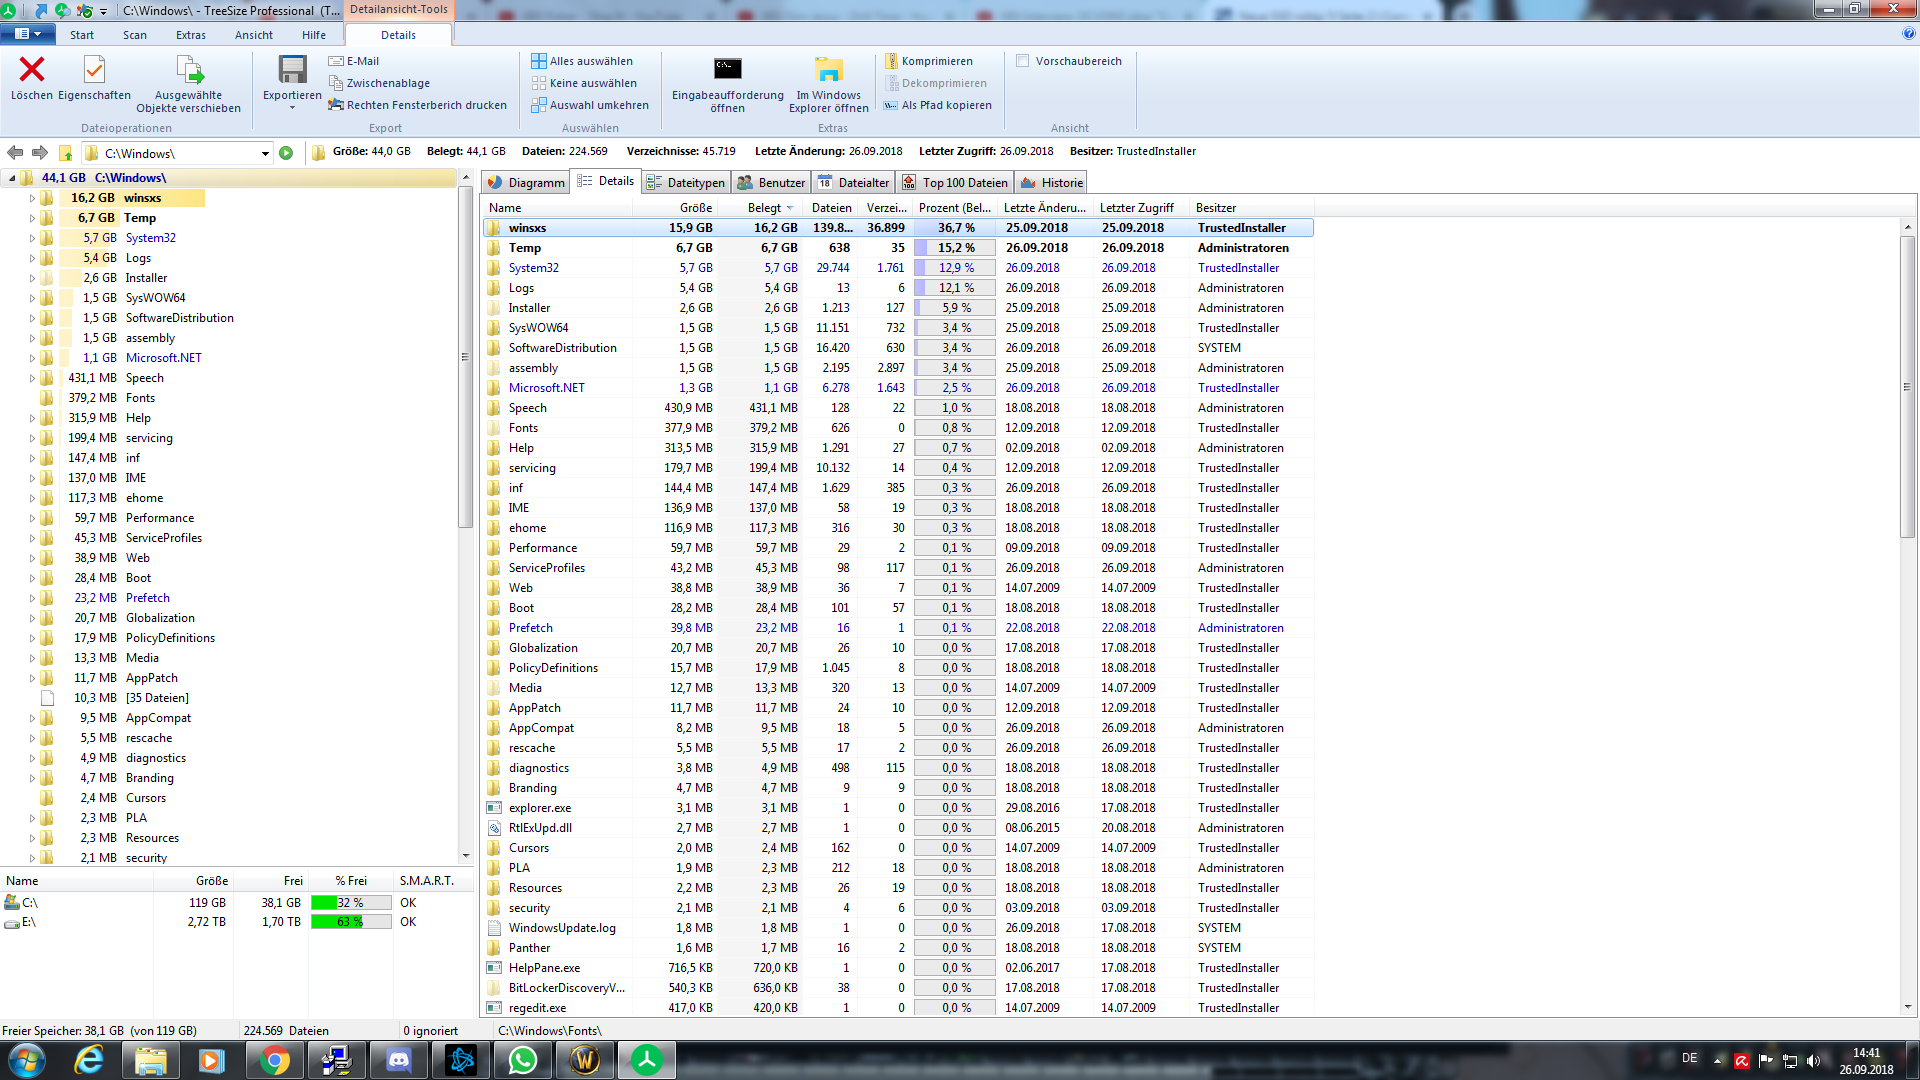This screenshot has width=1920, height=1080.
Task: Click C:\ drive free space bar
Action: [350, 902]
